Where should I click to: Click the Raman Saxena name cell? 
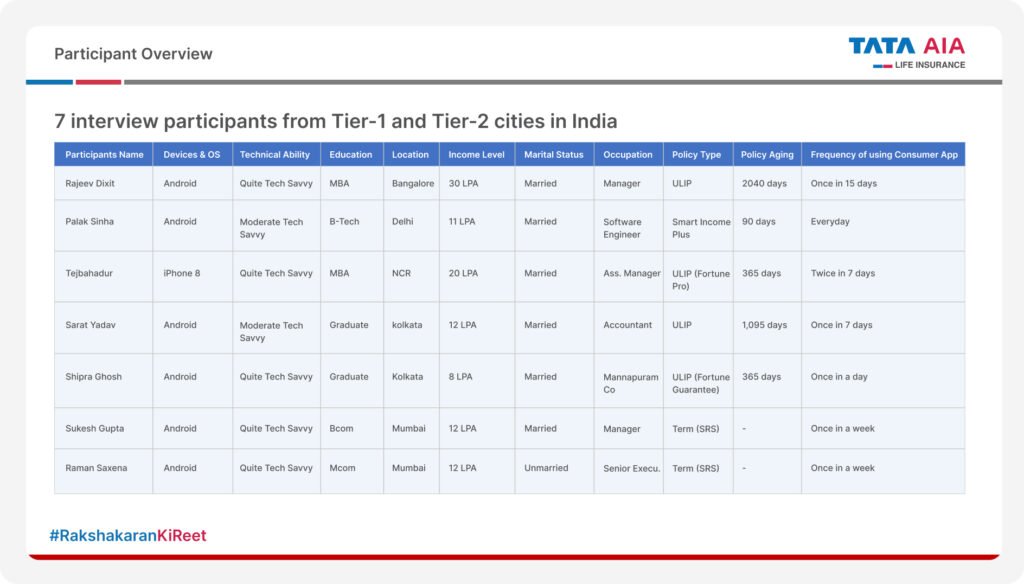(x=96, y=468)
